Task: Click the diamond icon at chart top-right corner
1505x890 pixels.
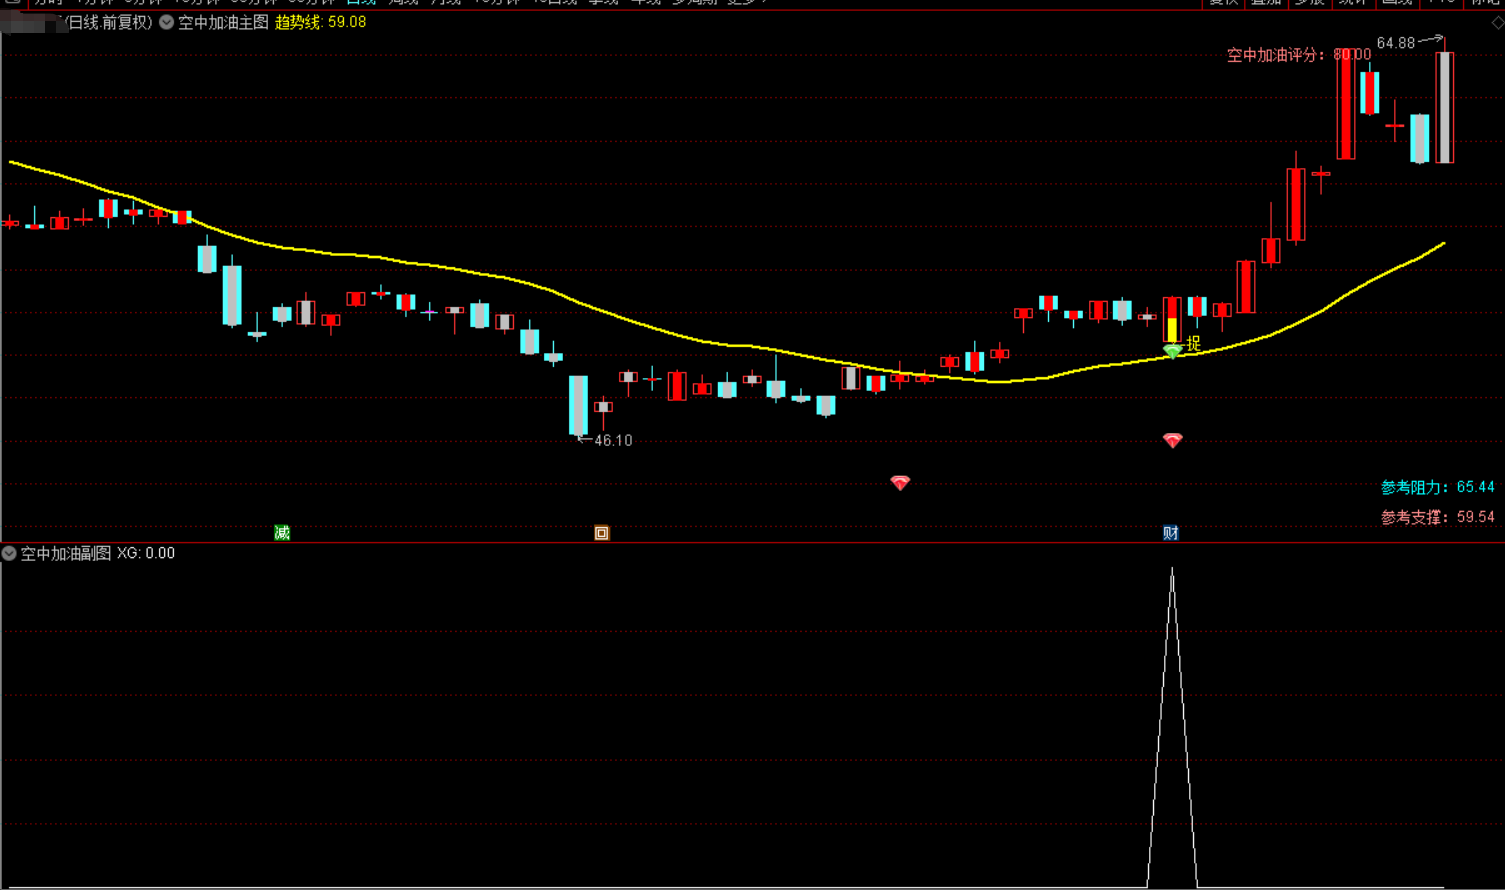Action: pyautogui.click(x=1497, y=22)
